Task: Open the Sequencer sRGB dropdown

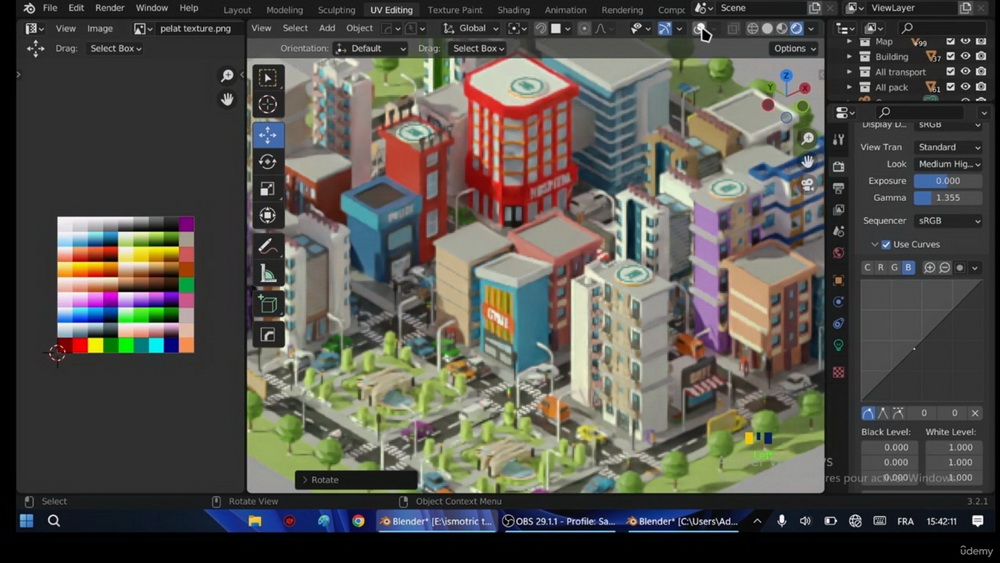Action: pyautogui.click(x=948, y=221)
